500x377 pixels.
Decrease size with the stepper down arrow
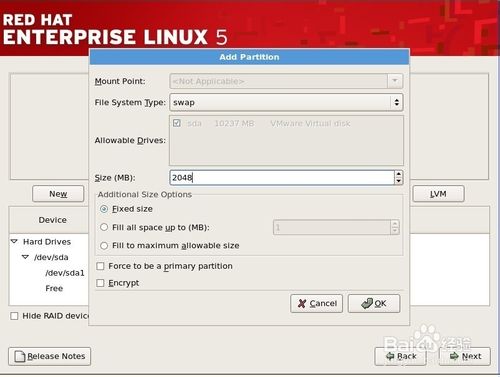click(398, 181)
